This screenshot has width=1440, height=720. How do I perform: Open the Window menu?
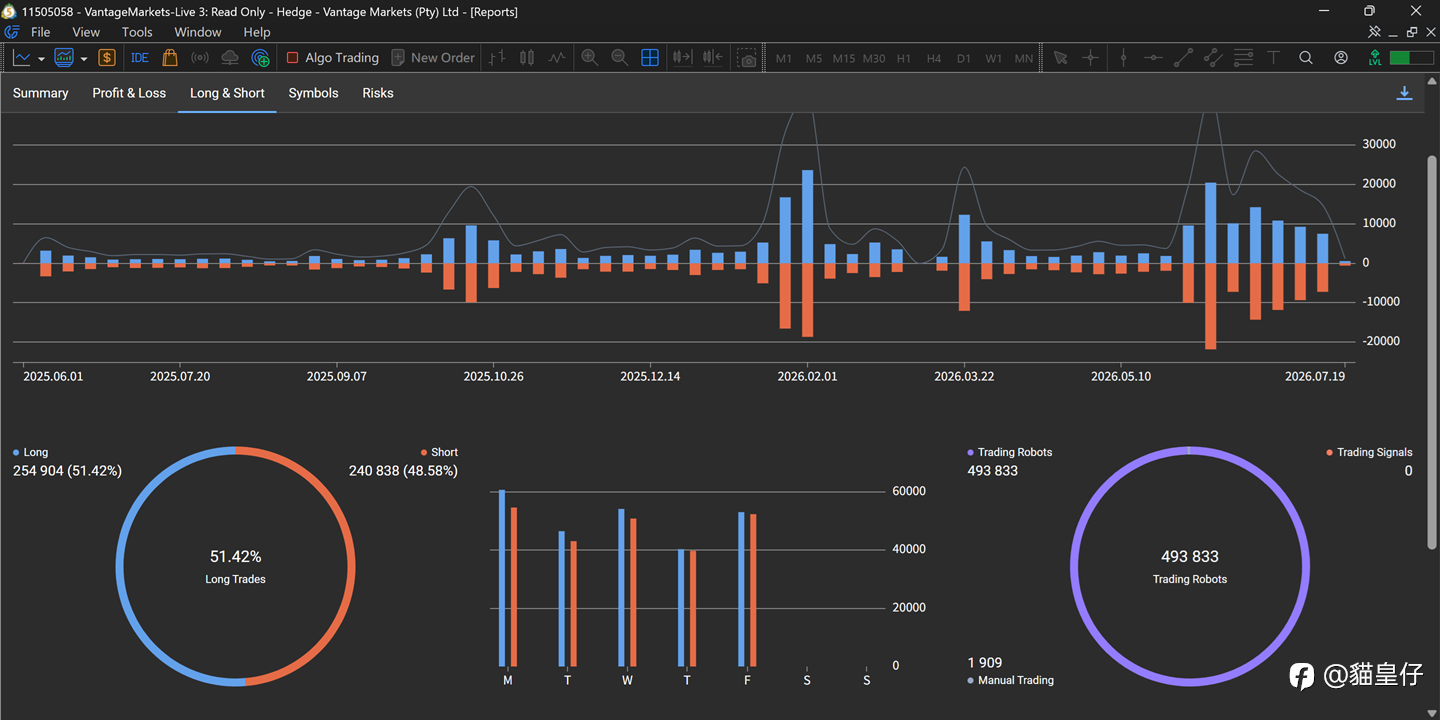click(198, 32)
